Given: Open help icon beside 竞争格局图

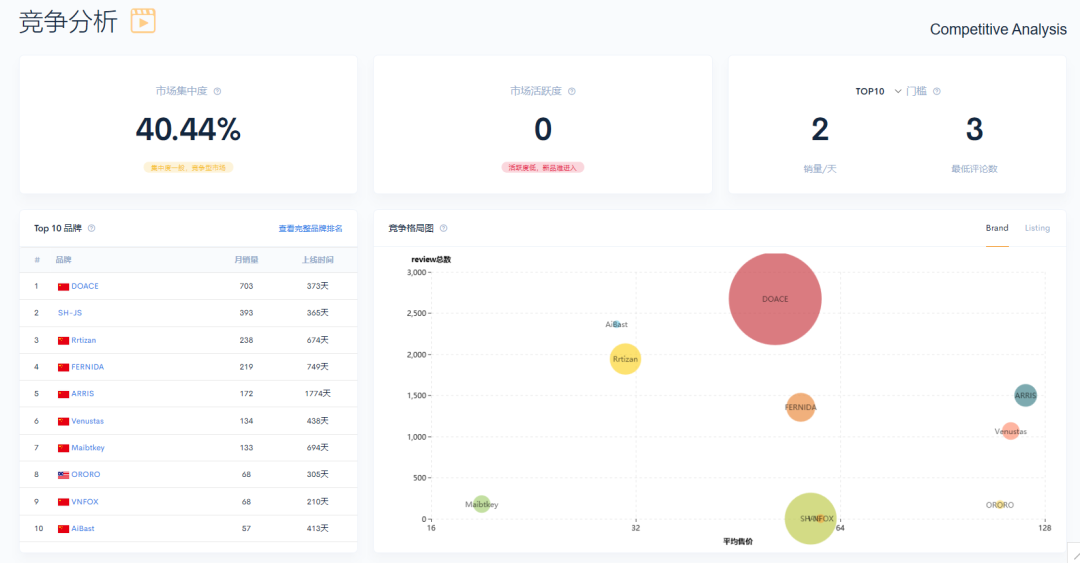Looking at the screenshot, I should (444, 228).
